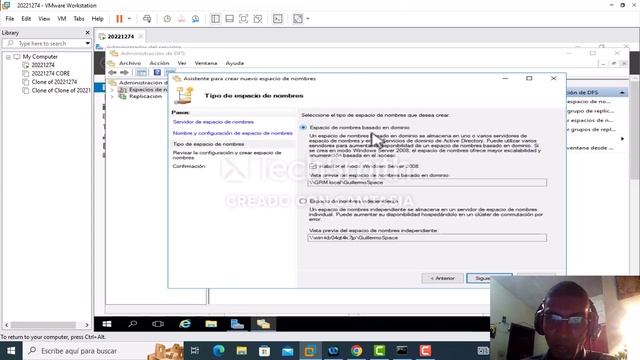Click the '< Anterior' button in the wizard
The image size is (640, 360).
tap(442, 278)
